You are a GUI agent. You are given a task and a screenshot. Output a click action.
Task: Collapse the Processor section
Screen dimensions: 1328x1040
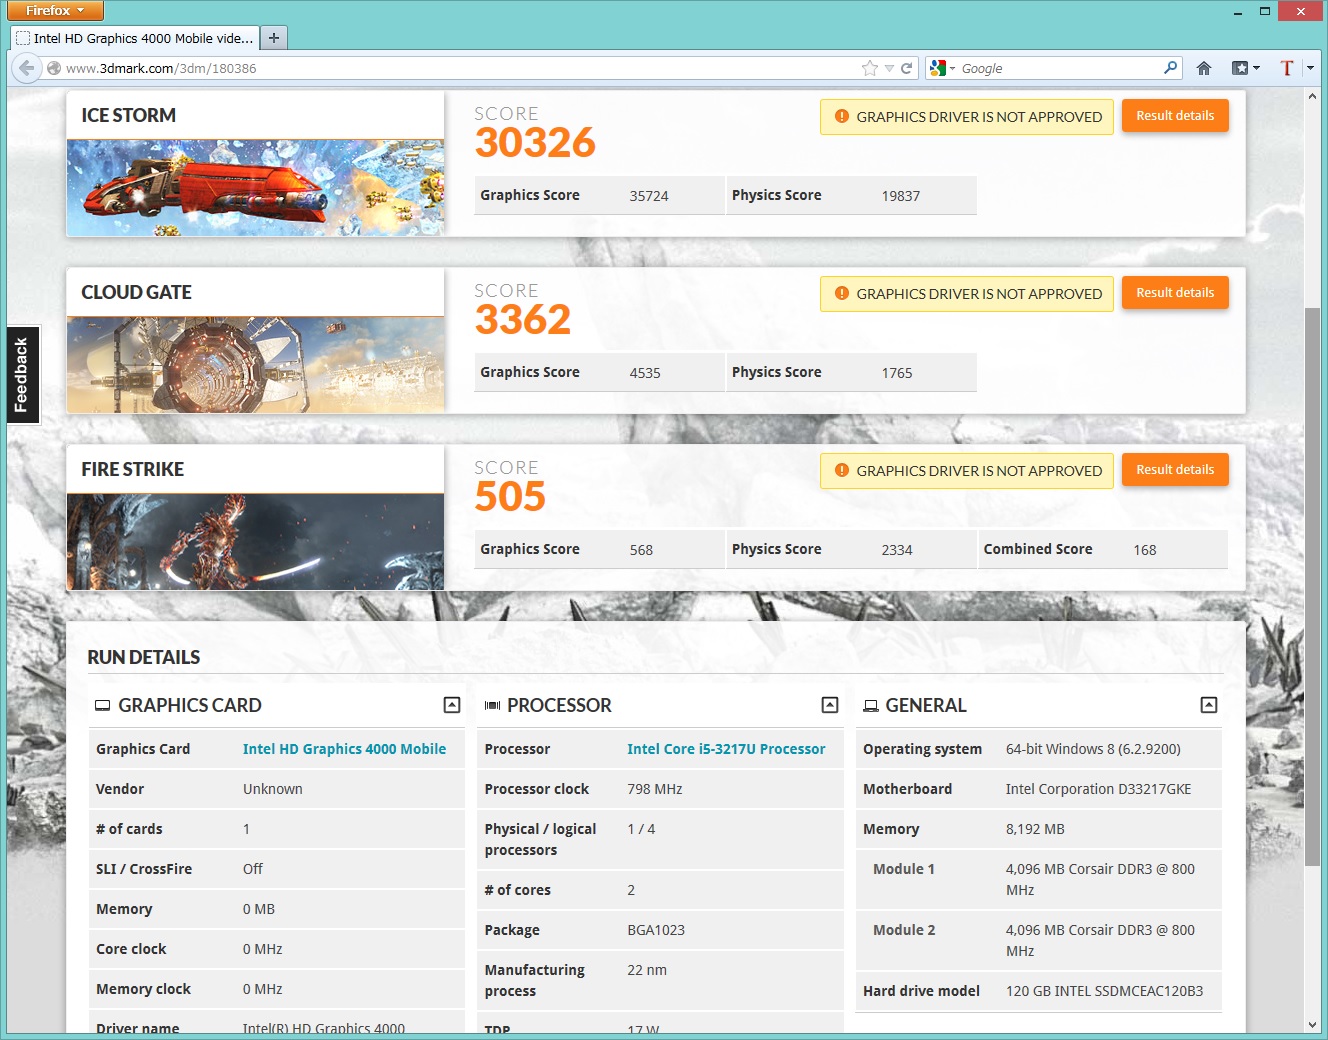(x=830, y=705)
